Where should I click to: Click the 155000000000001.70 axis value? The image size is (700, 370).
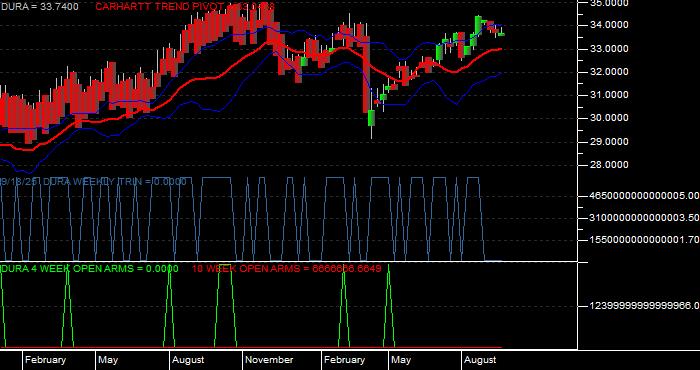pyautogui.click(x=645, y=240)
